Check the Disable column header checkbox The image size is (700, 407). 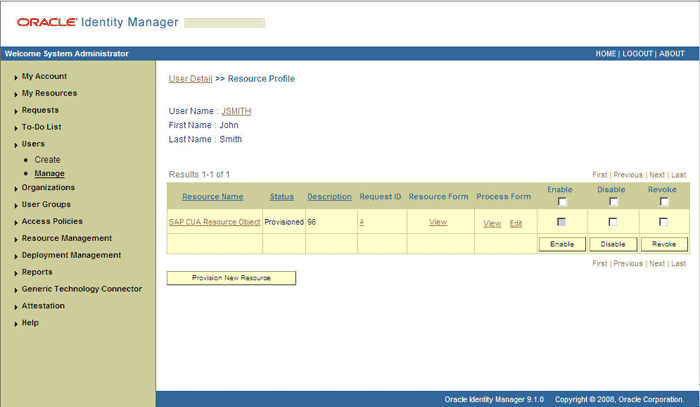pyautogui.click(x=613, y=202)
